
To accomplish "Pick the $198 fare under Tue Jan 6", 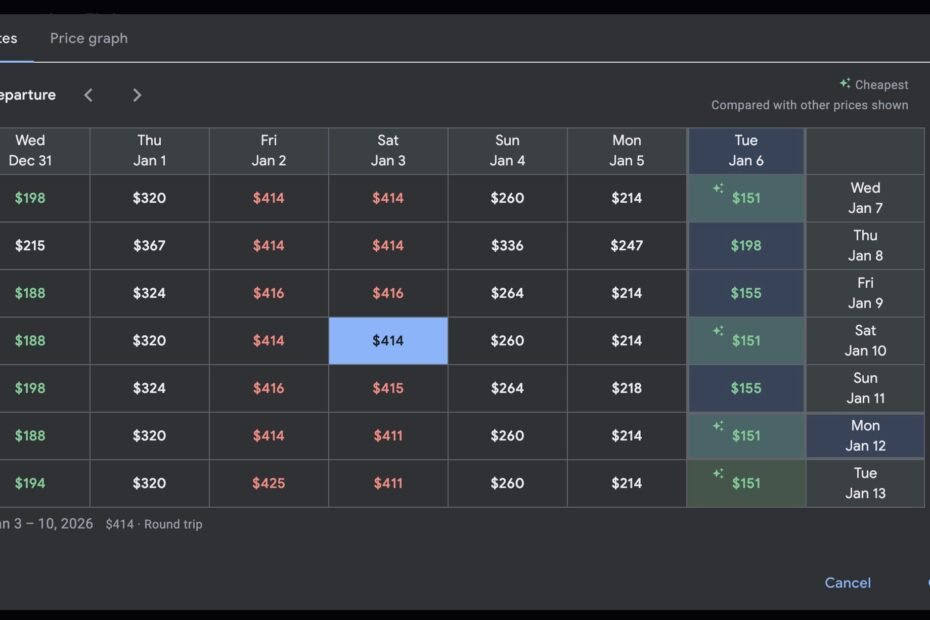I will point(746,246).
